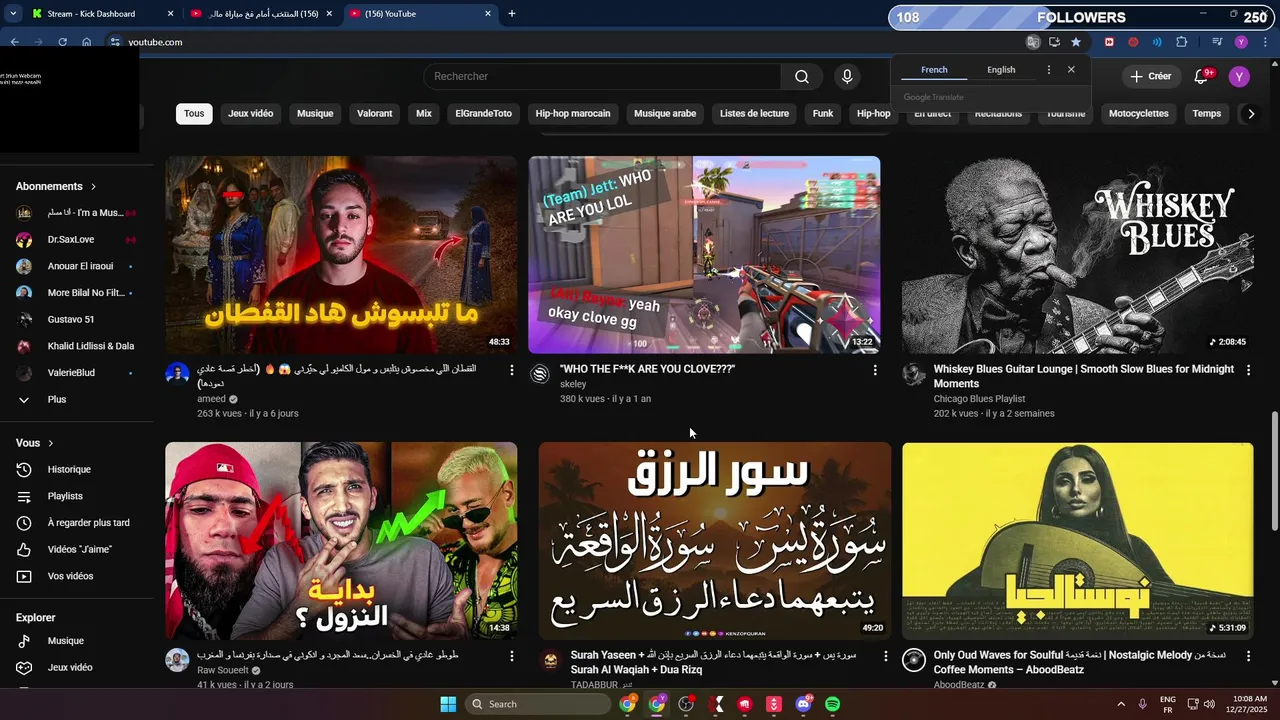Click the install app icon in the address bar
The image size is (1280, 720).
[x=1054, y=42]
